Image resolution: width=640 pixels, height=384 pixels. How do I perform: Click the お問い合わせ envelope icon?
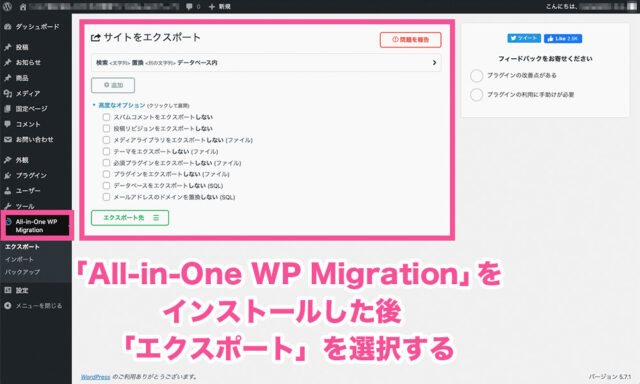coord(7,140)
